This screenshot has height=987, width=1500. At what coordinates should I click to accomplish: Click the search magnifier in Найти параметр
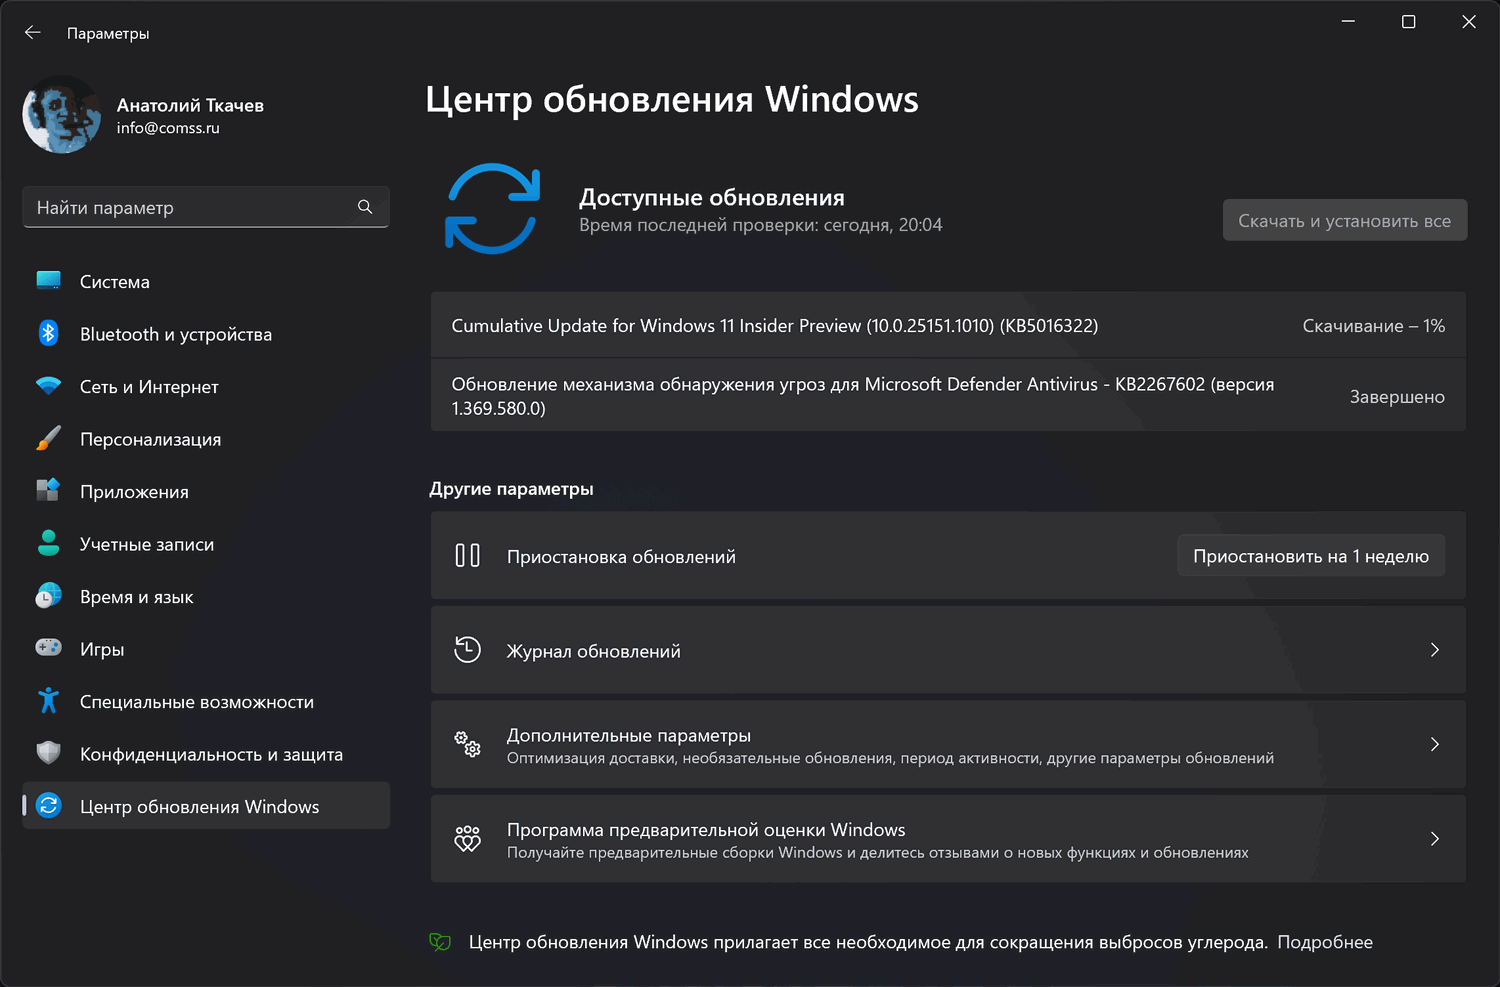click(365, 207)
